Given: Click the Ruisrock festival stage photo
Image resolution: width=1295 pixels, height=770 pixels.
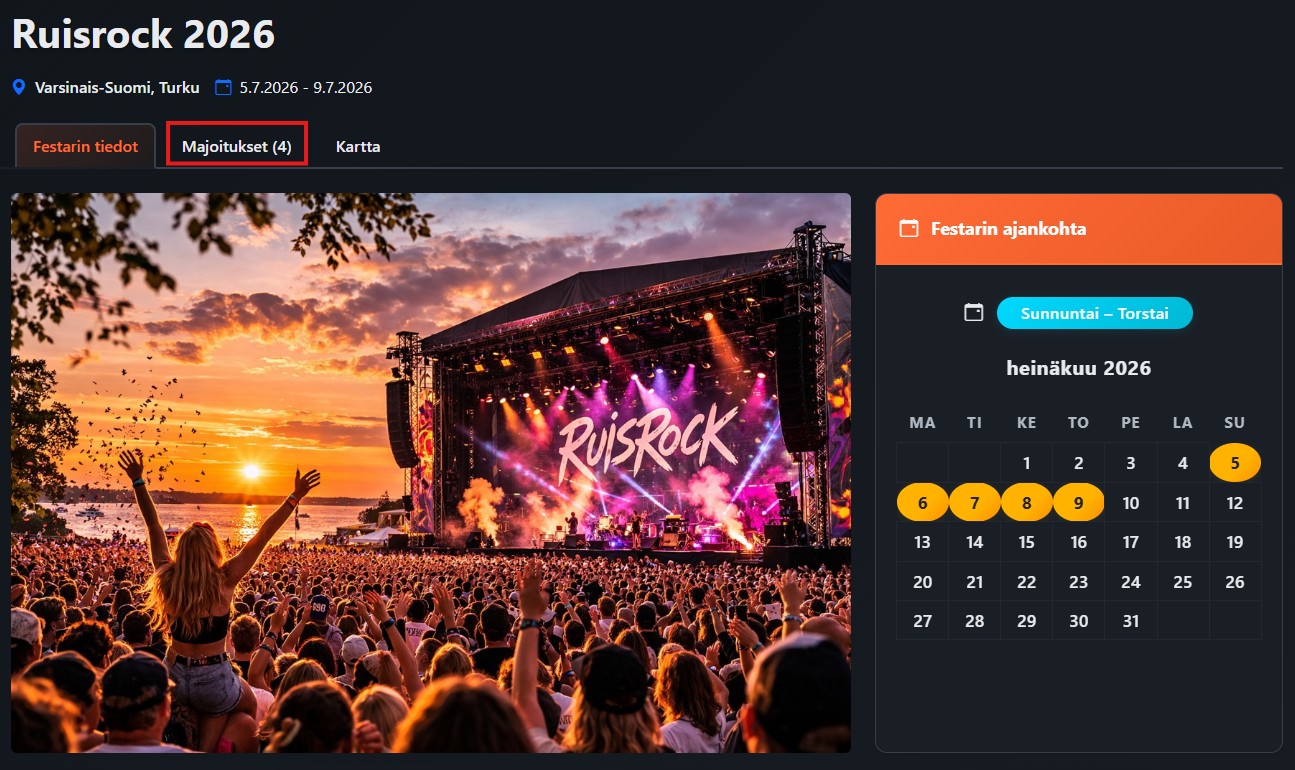Looking at the screenshot, I should tap(430, 472).
